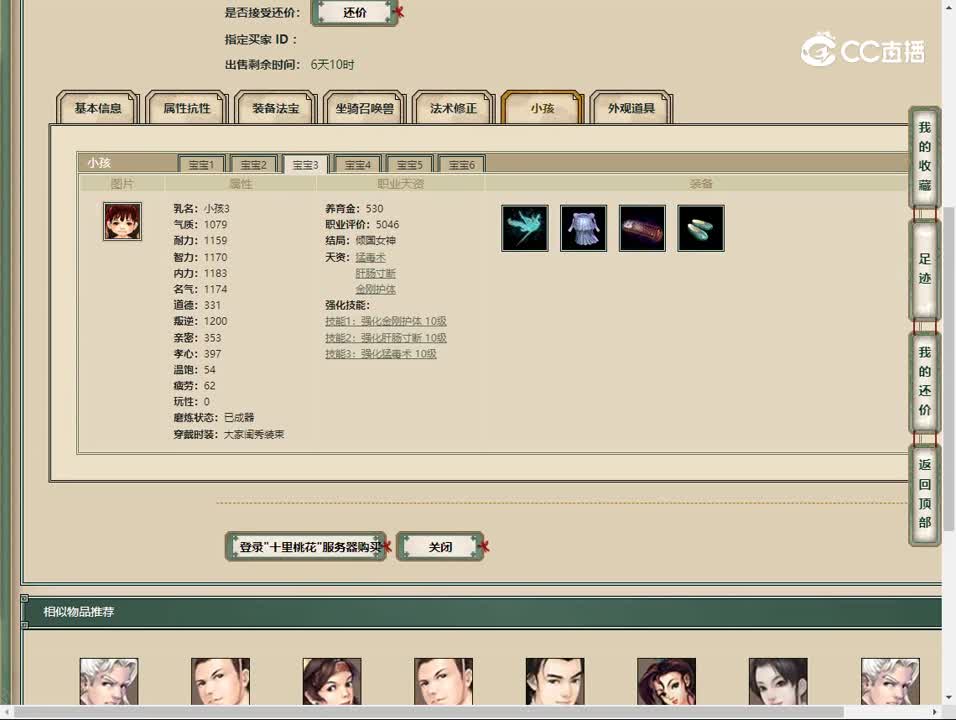Select the 宝宝3 sub-tab
The image size is (956, 720).
[x=305, y=165]
